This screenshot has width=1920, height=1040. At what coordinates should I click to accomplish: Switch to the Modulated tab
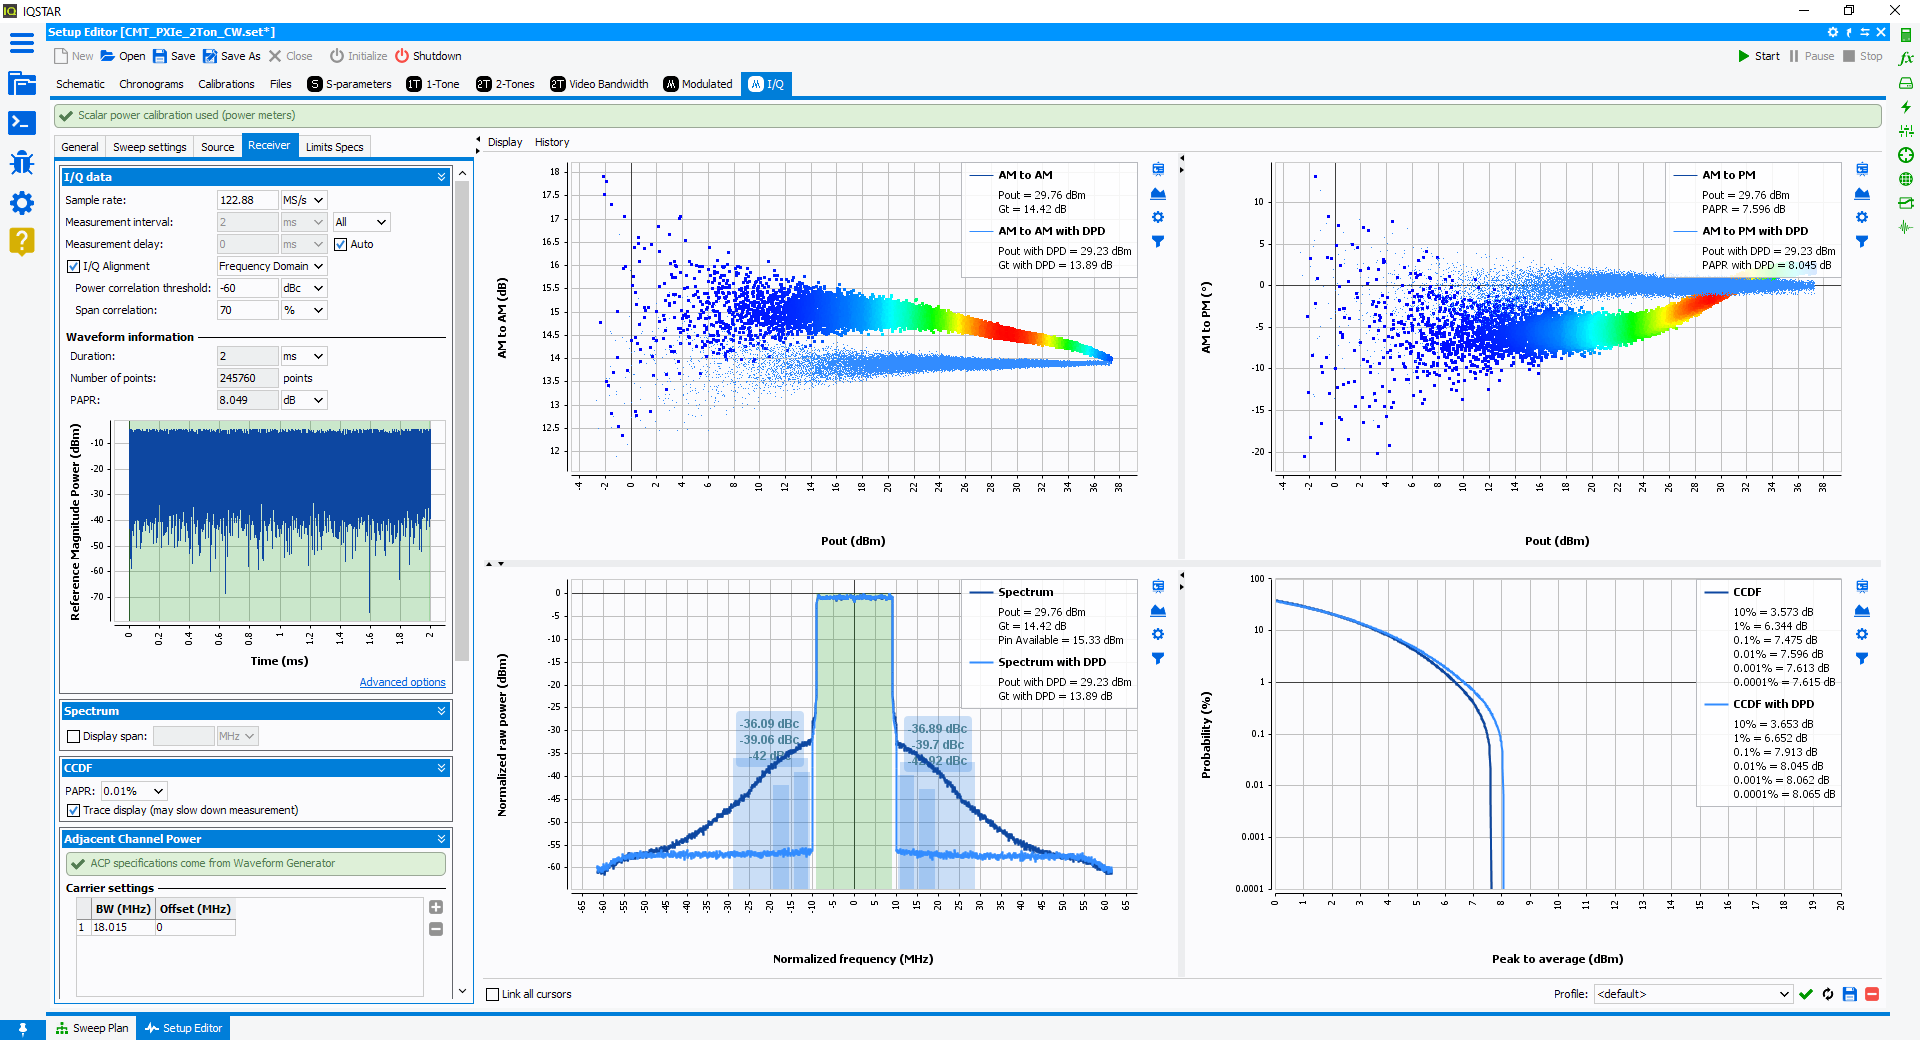point(697,84)
